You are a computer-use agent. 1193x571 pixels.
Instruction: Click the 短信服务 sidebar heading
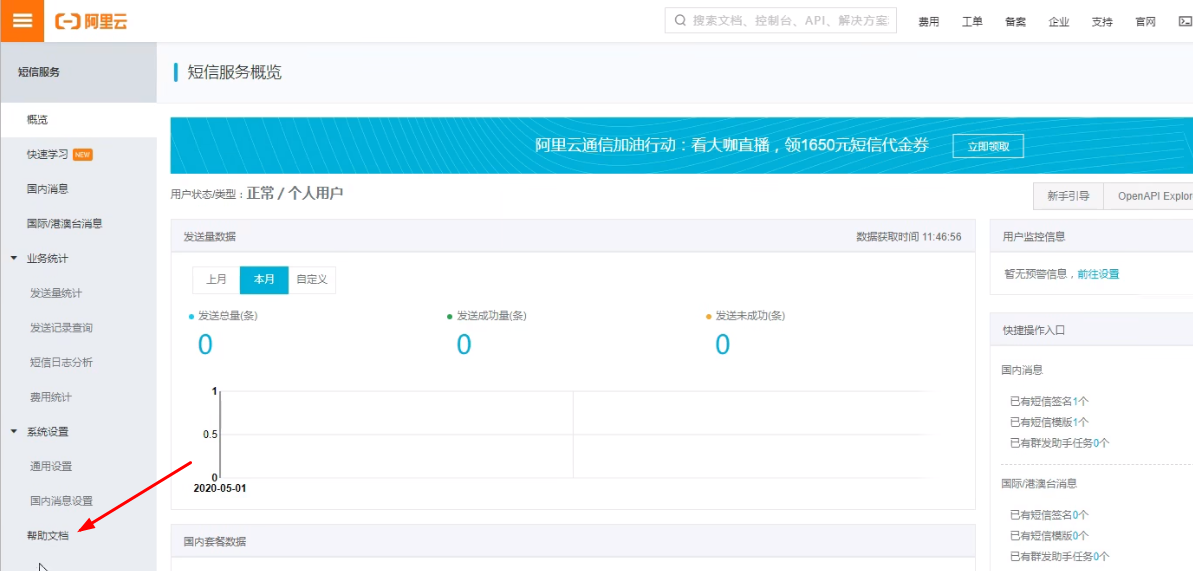(x=39, y=72)
